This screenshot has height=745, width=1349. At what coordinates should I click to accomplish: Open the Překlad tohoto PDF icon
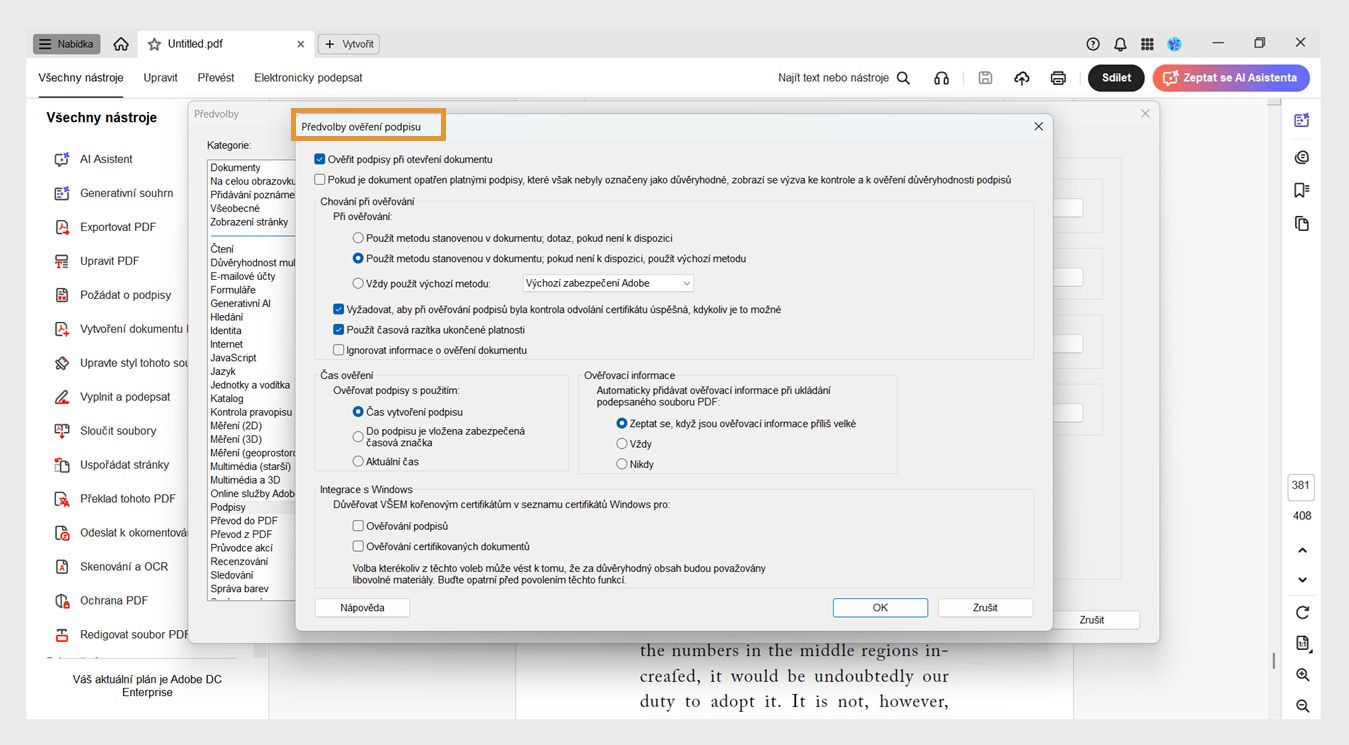[62, 499]
